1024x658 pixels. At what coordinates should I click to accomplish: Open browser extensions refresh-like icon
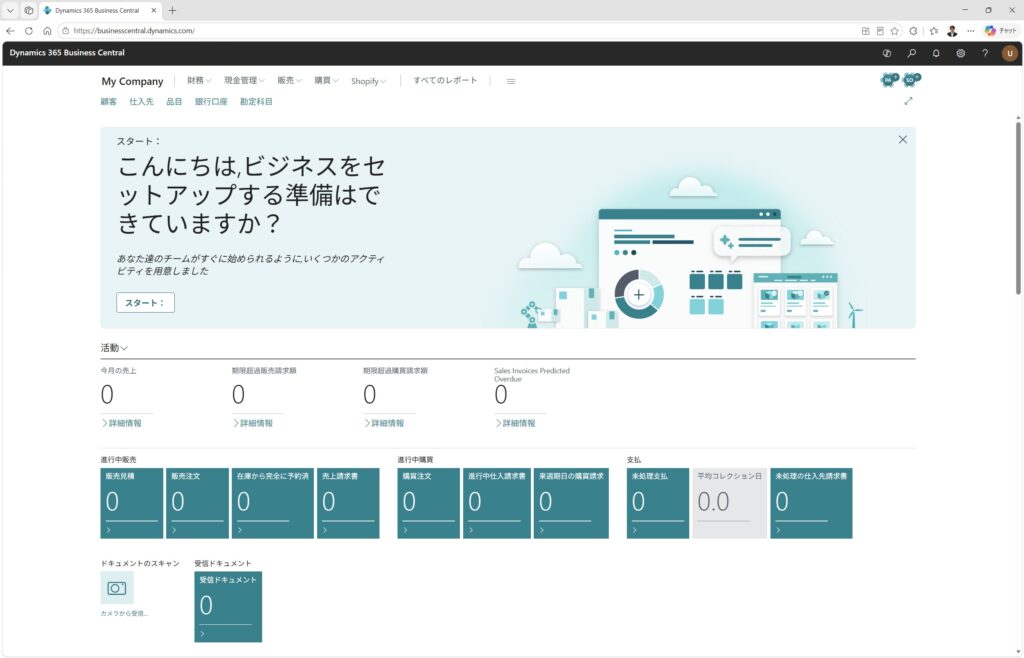(x=913, y=31)
